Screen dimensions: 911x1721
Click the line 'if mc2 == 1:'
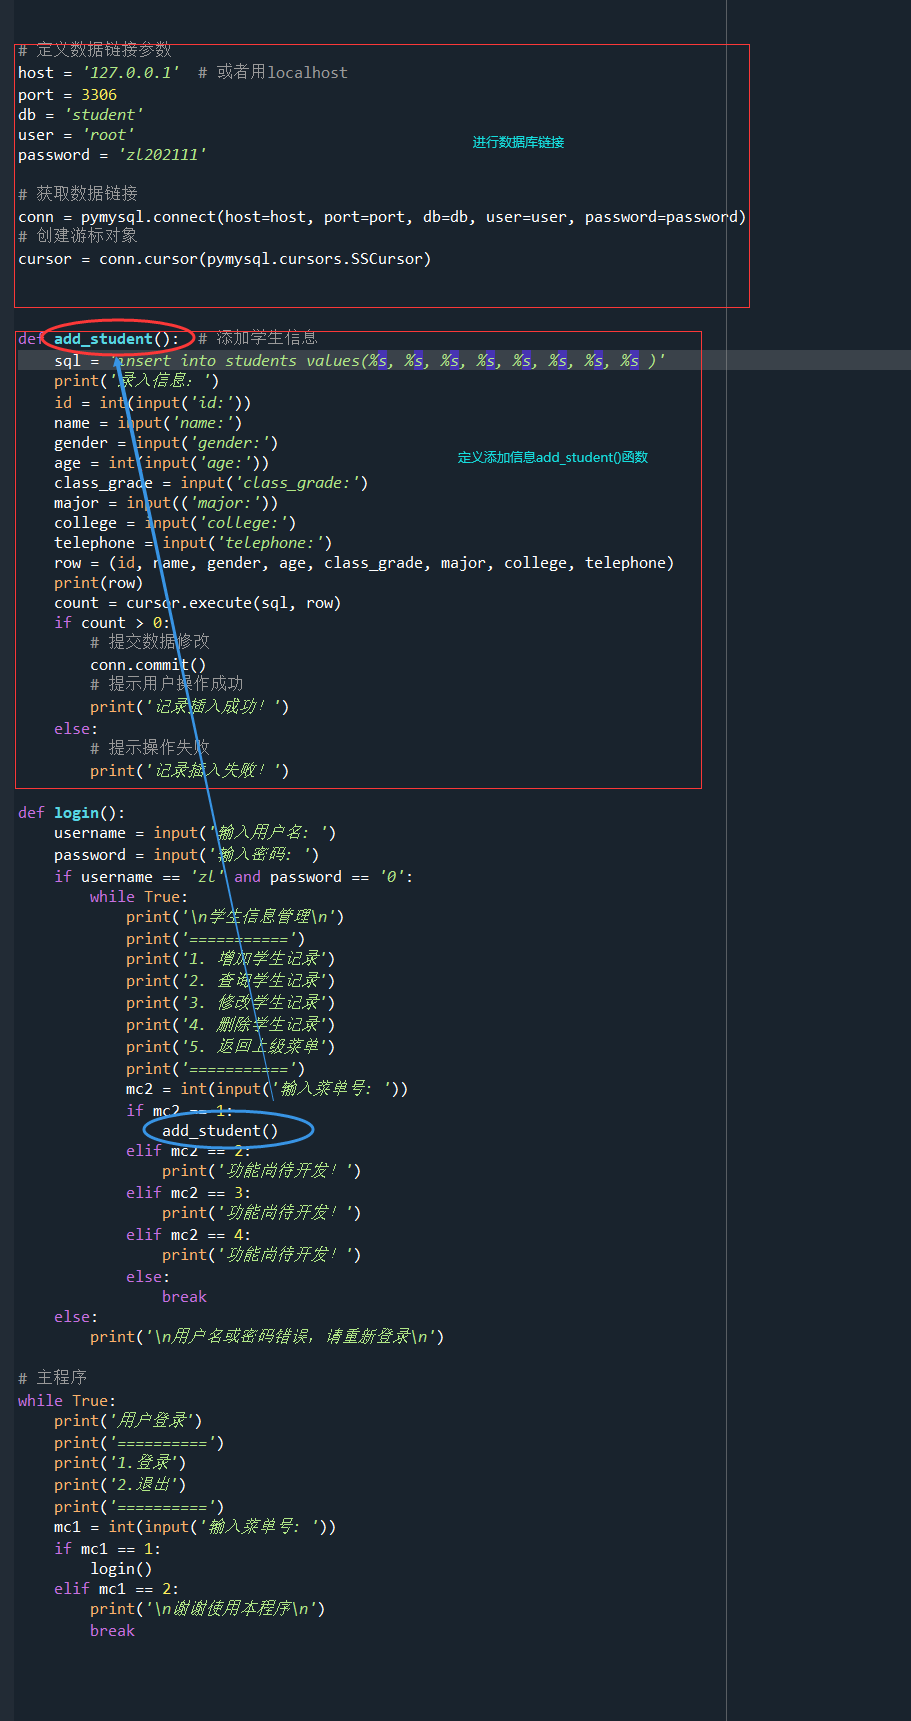pos(180,1111)
